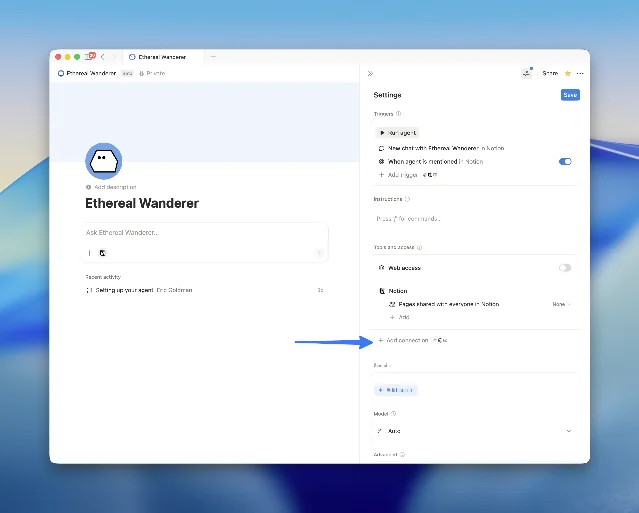
Task: Open sidebar icon with red notification badge
Action: pos(89,56)
